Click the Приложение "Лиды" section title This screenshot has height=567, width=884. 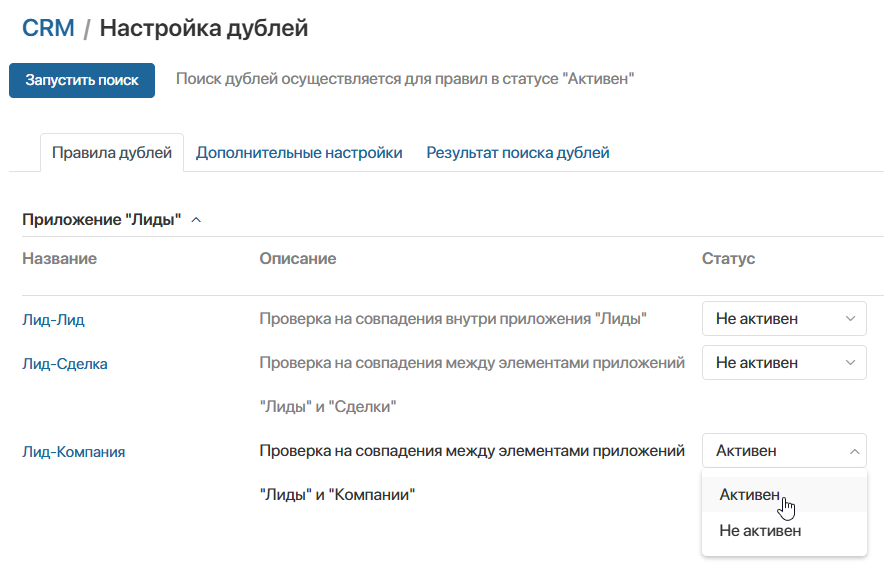(101, 219)
